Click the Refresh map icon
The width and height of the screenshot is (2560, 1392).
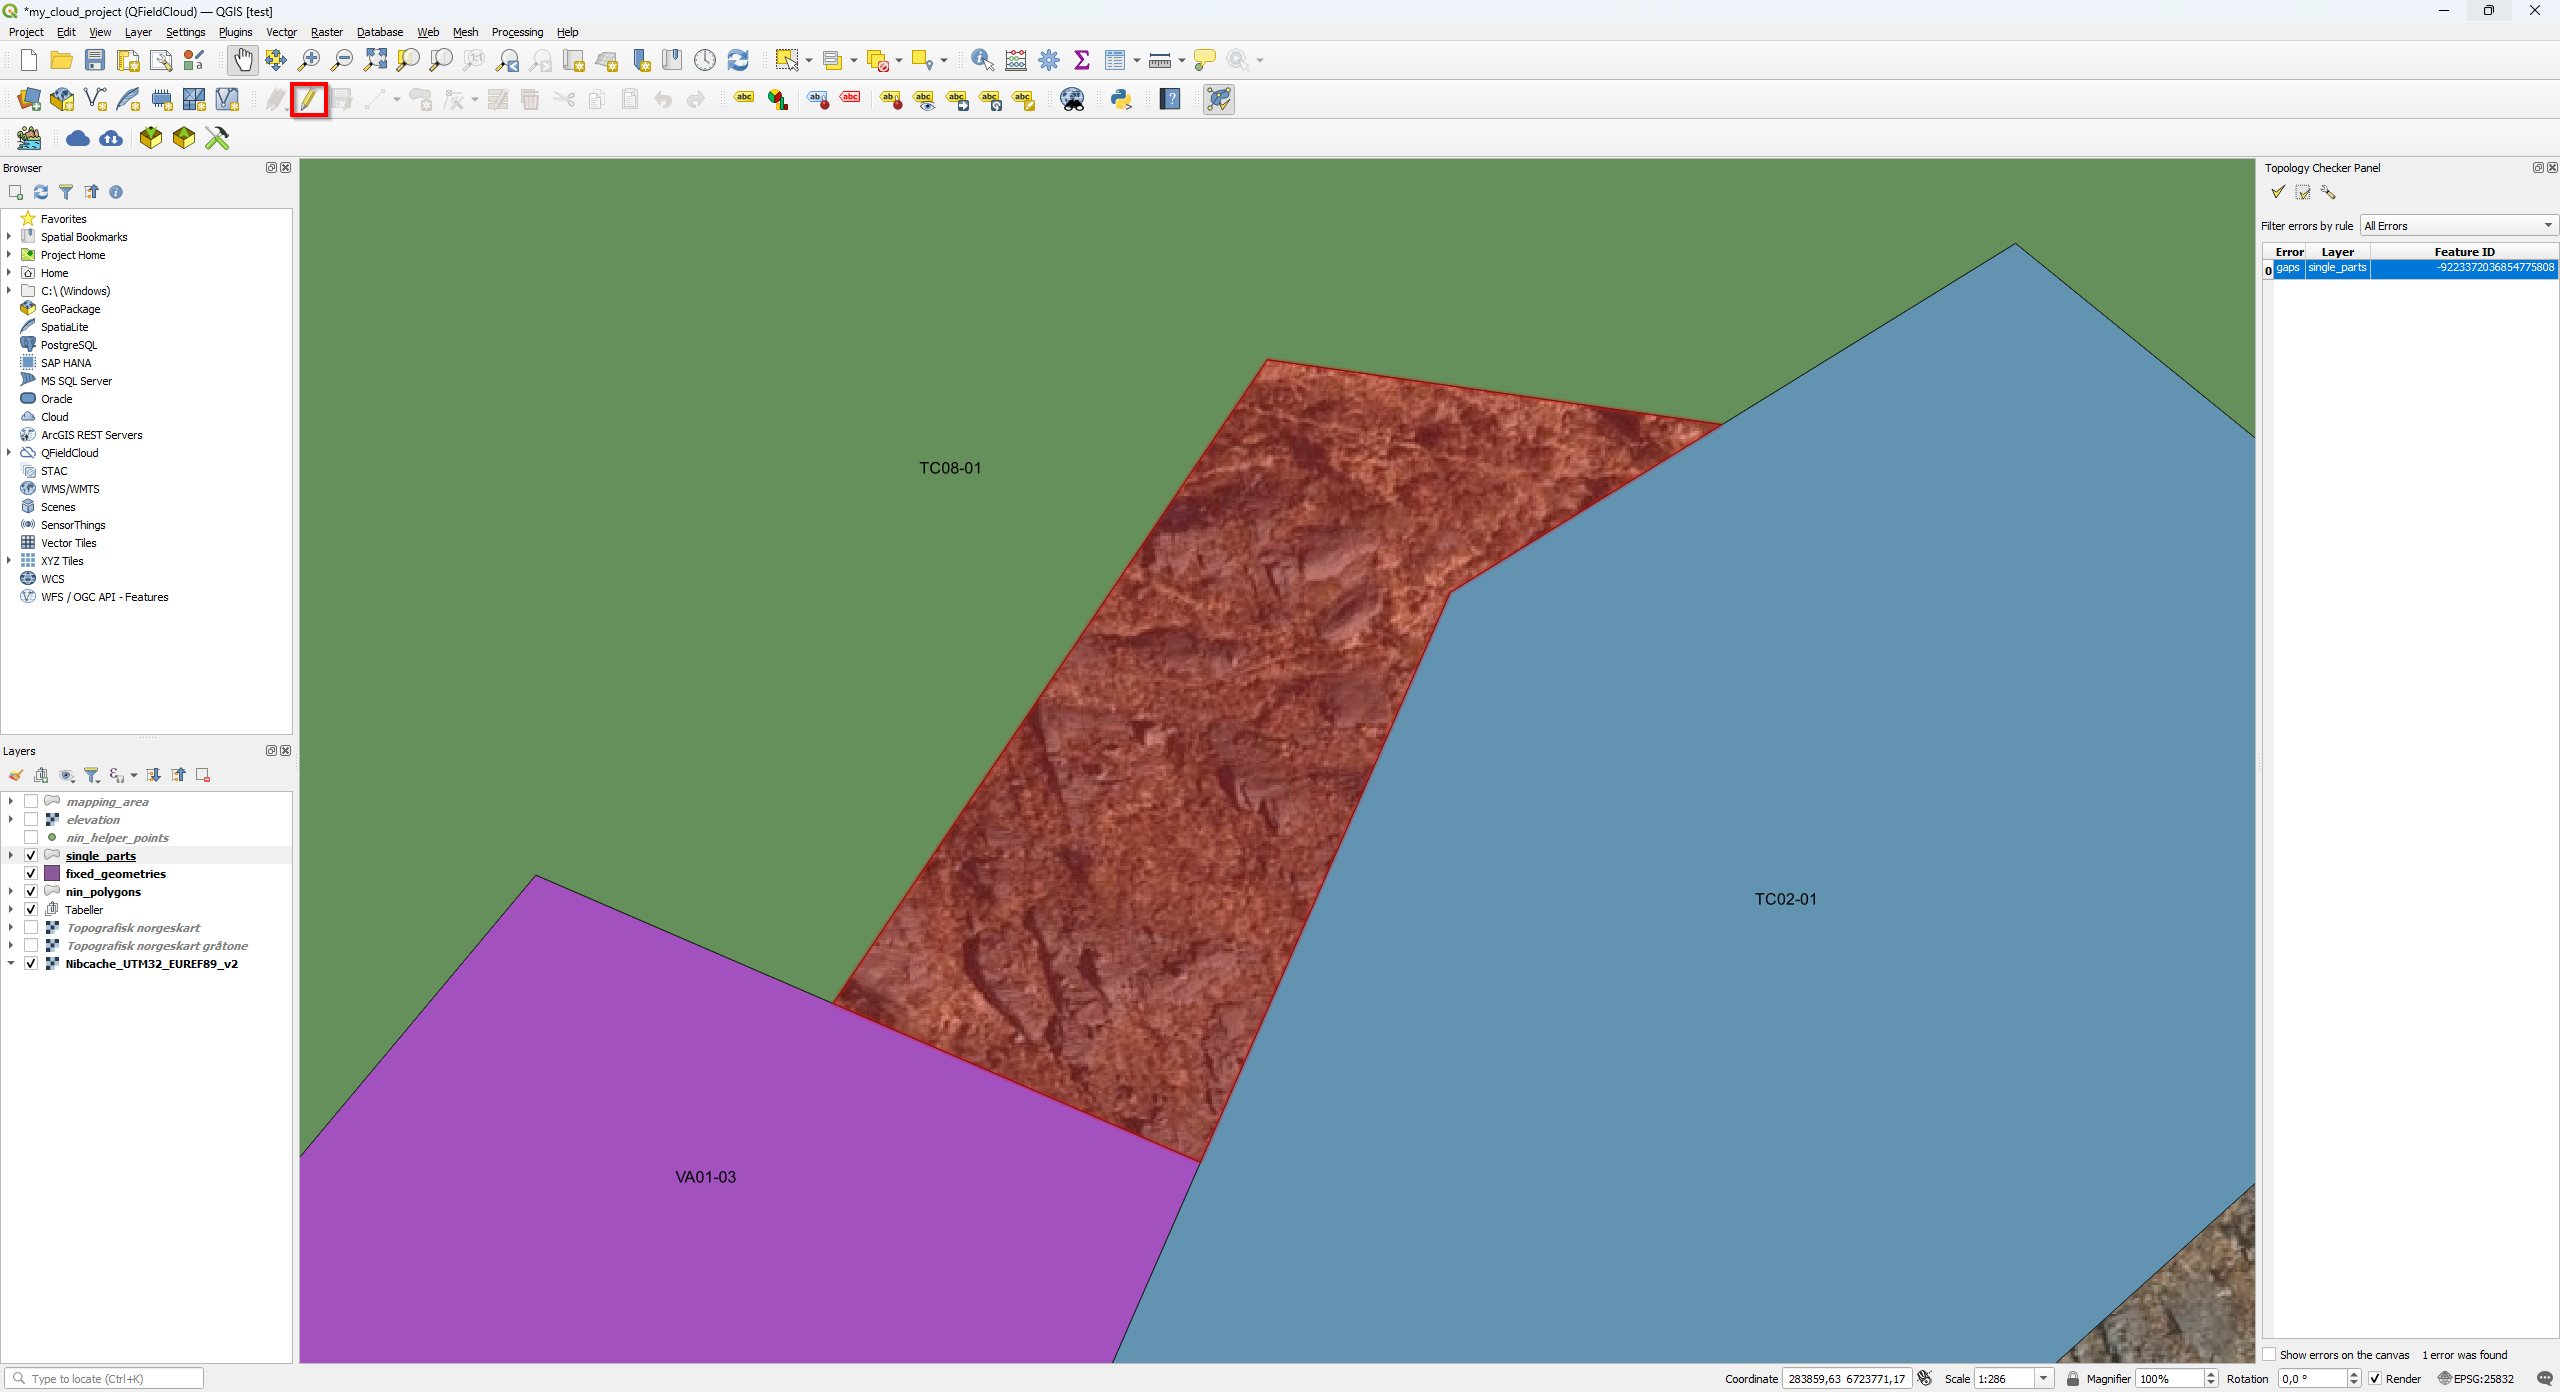[738, 60]
